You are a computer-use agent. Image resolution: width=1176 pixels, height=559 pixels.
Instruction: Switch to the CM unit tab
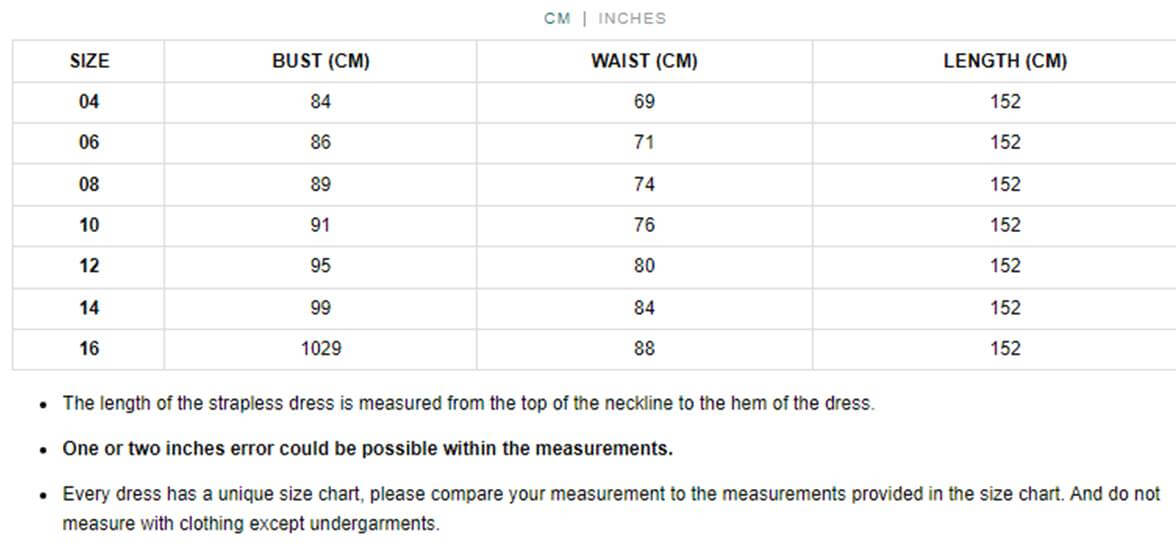pyautogui.click(x=557, y=18)
